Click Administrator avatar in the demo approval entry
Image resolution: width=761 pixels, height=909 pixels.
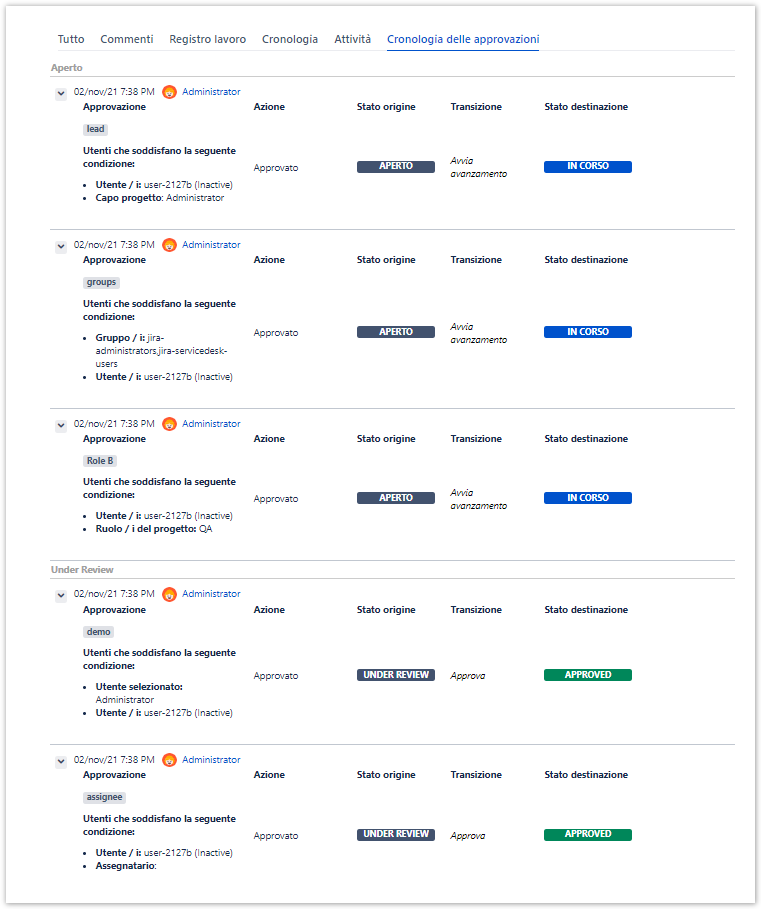170,594
